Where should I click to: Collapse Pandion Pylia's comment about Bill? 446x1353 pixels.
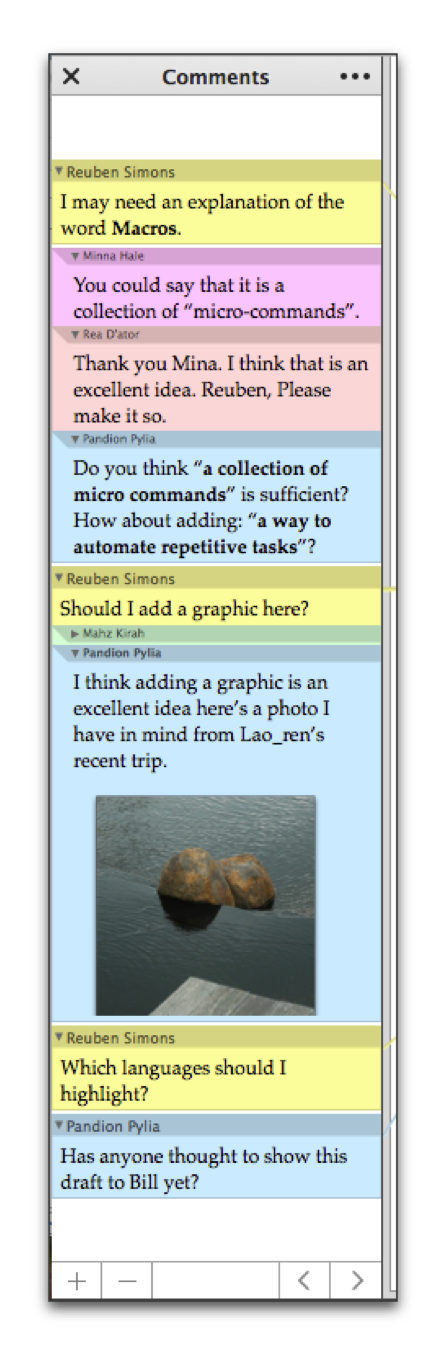point(59,1126)
